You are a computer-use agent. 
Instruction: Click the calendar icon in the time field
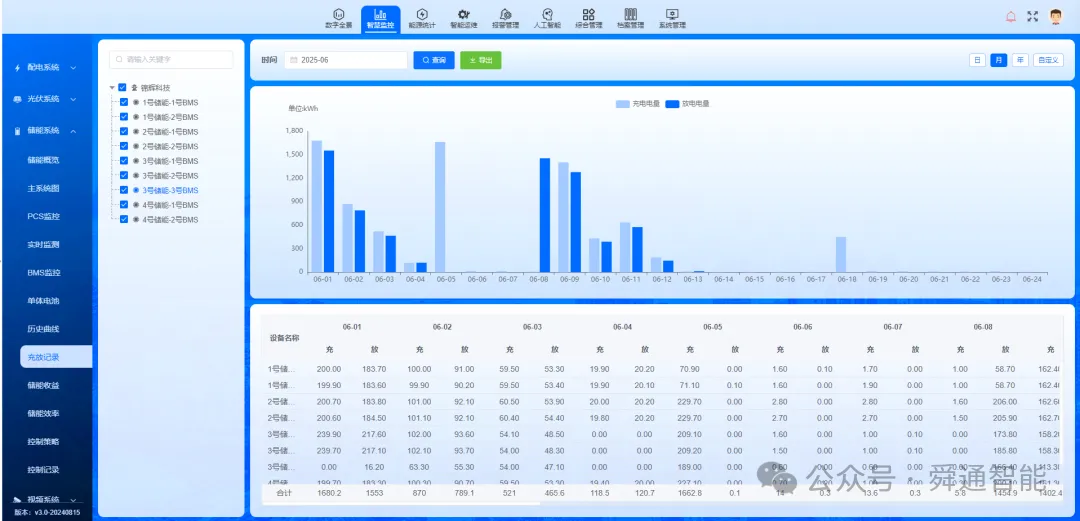[294, 61]
